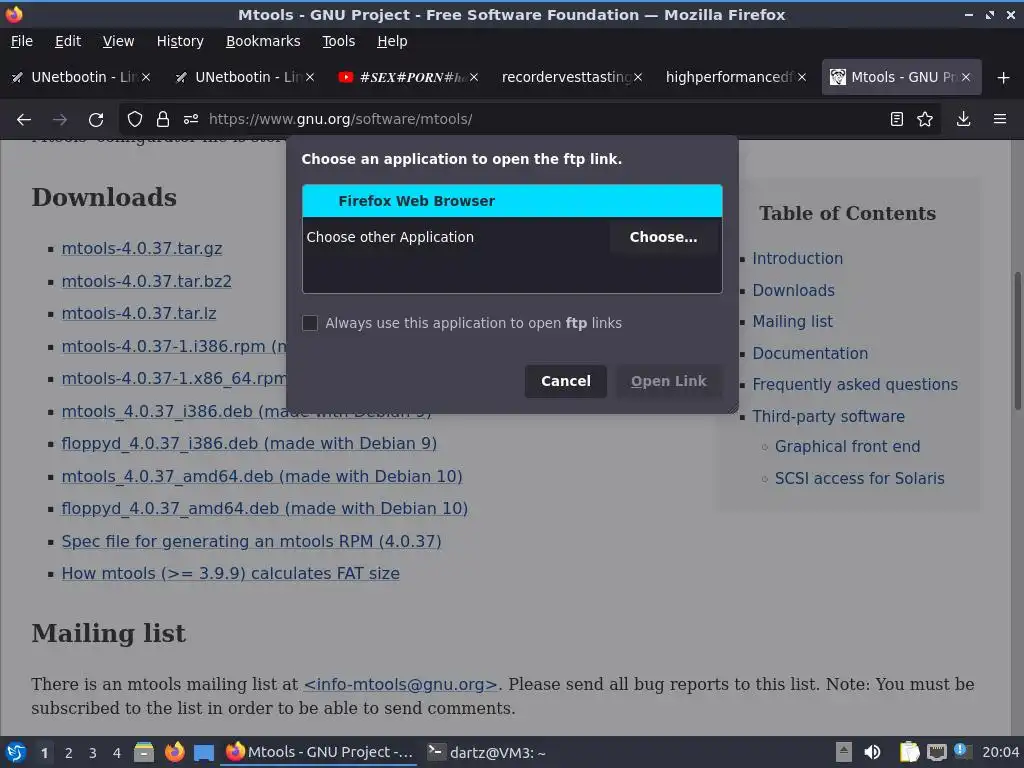Image resolution: width=1024 pixels, height=768 pixels.
Task: Close the Mtools tab
Action: pyautogui.click(x=966, y=77)
